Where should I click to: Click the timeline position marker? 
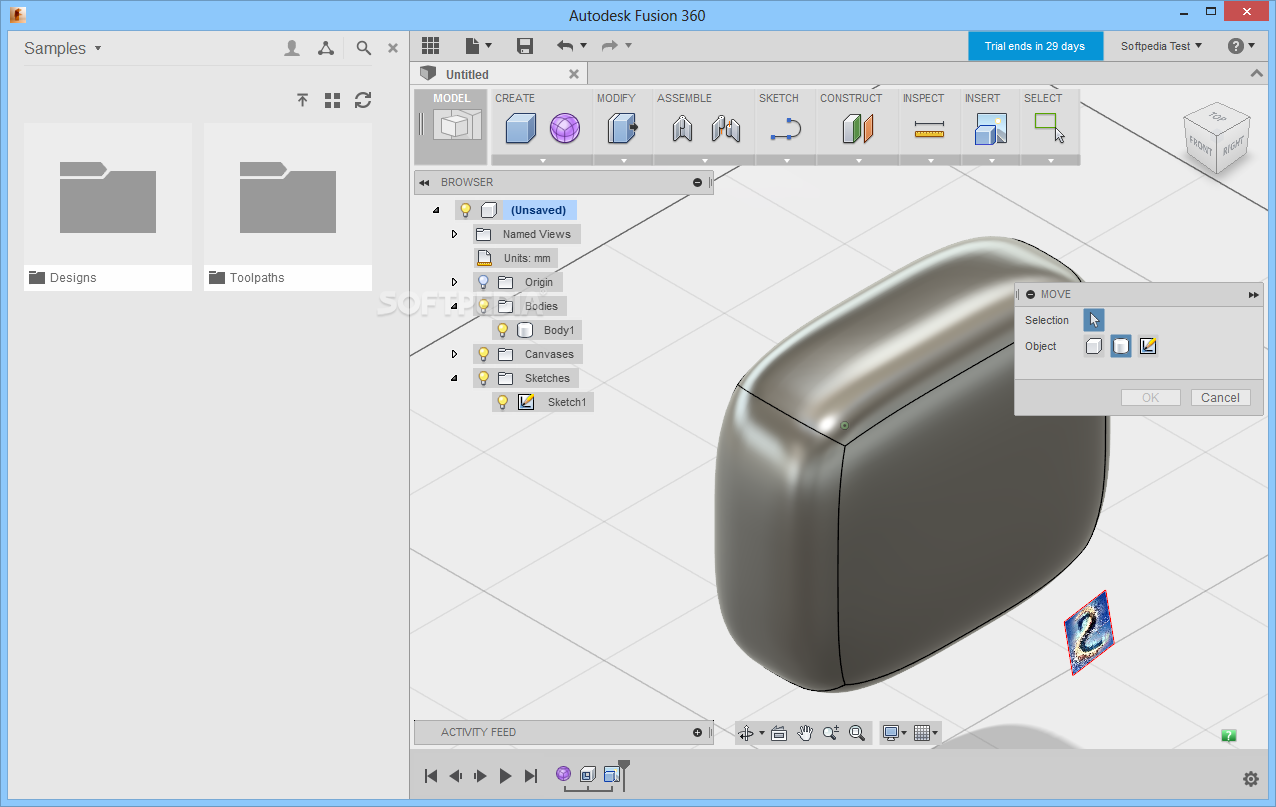[624, 773]
